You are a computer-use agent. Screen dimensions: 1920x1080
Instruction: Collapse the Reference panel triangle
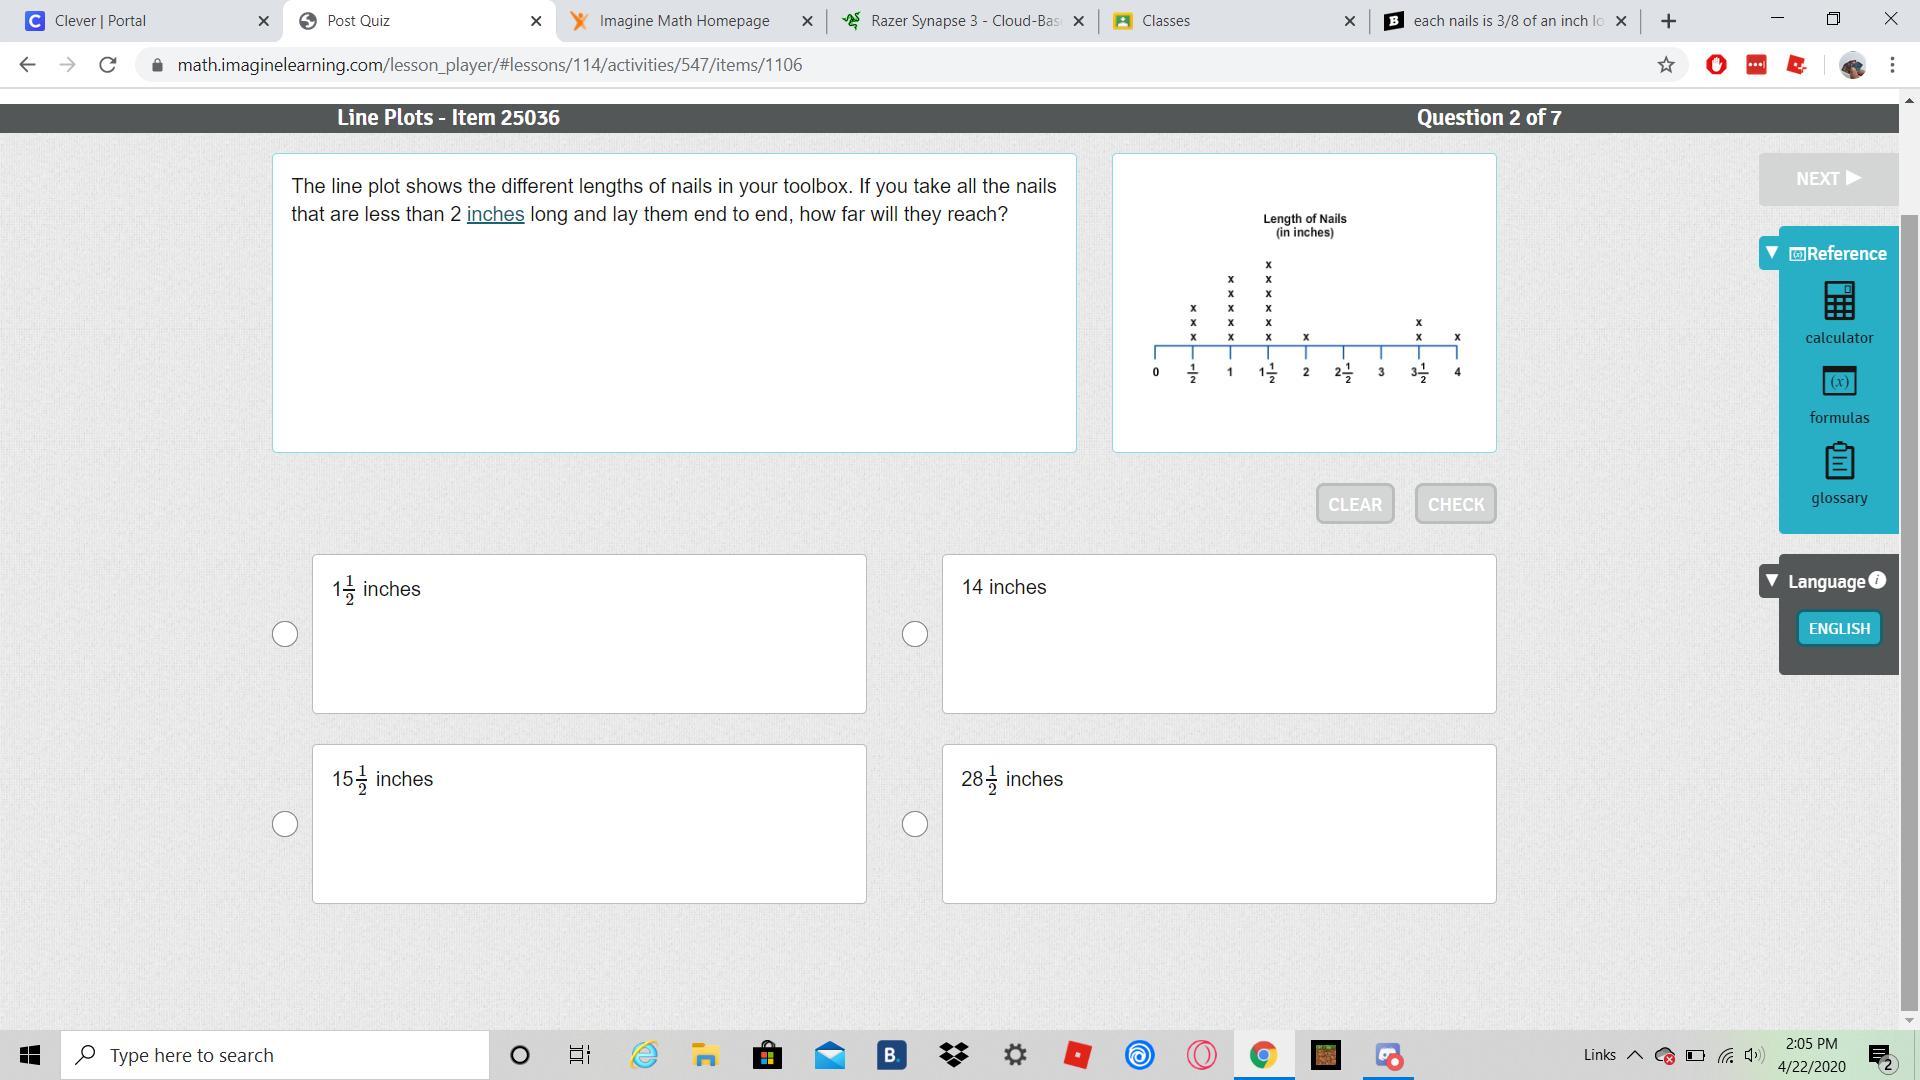point(1771,253)
